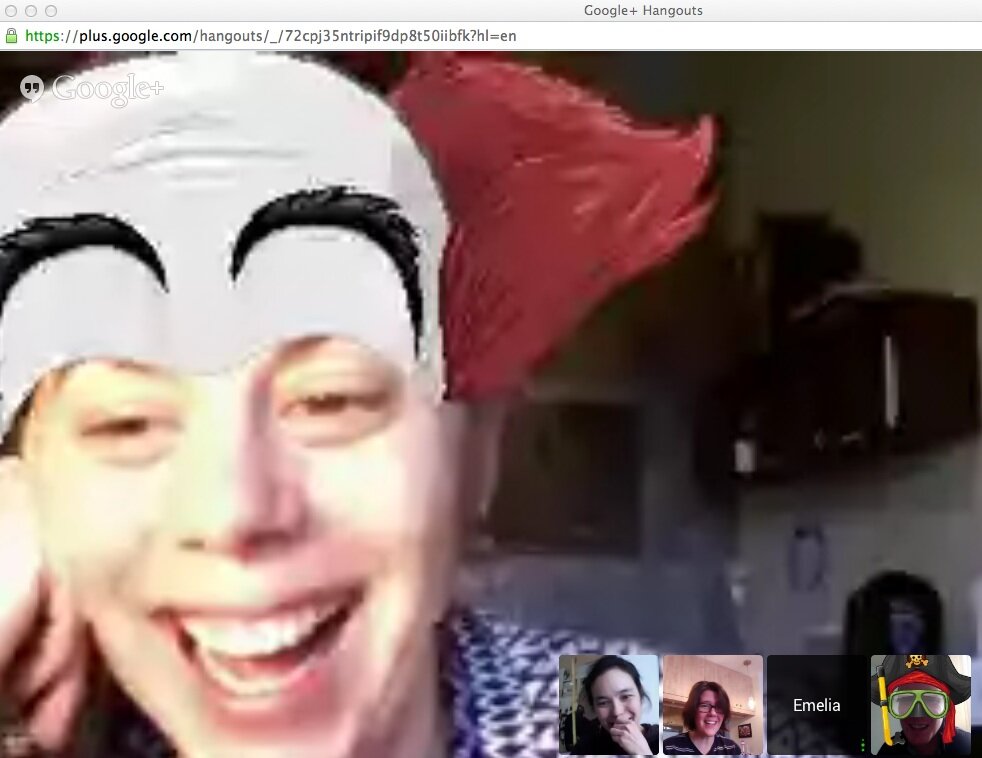This screenshot has width=982, height=758.
Task: Open thumbnail with pirate hat and snorkel
Action: point(921,705)
